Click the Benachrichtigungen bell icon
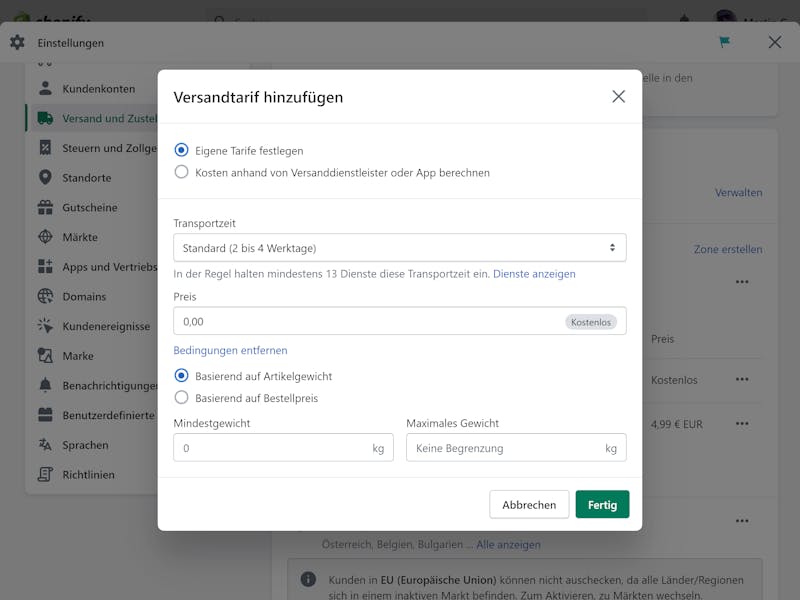 (x=45, y=385)
